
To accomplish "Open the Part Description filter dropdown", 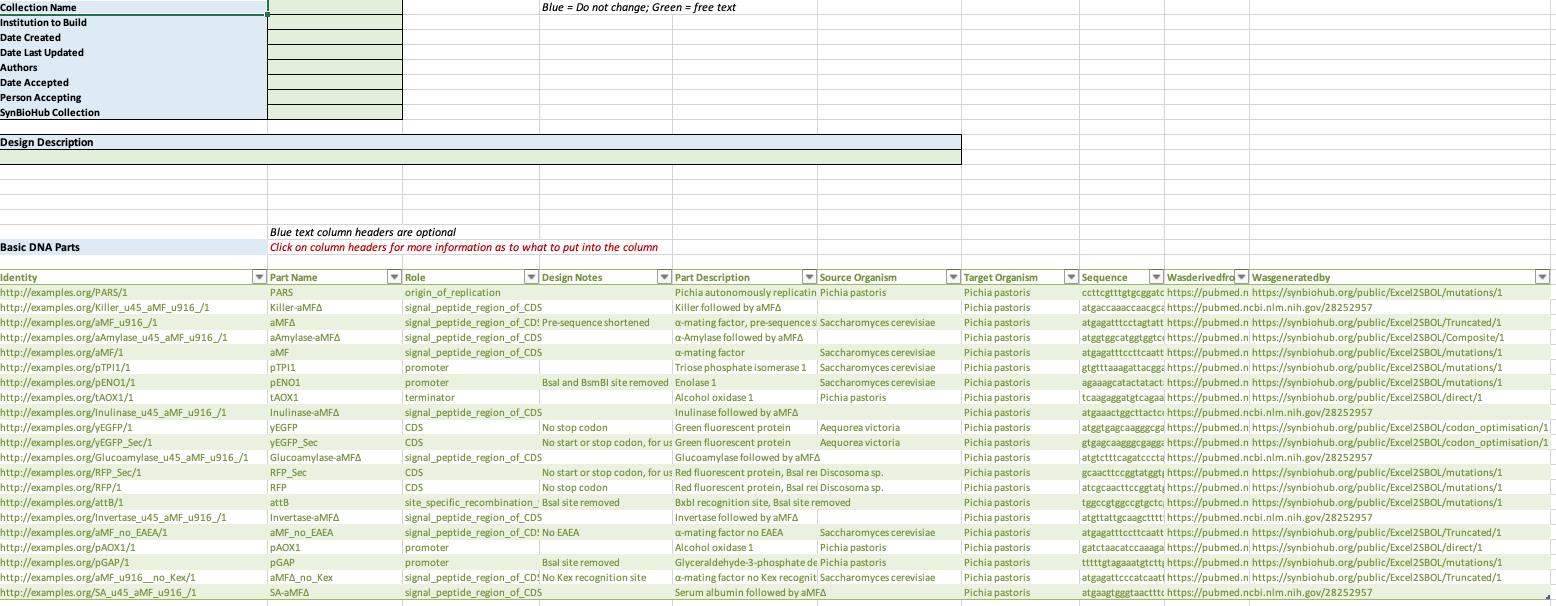I will coord(808,277).
